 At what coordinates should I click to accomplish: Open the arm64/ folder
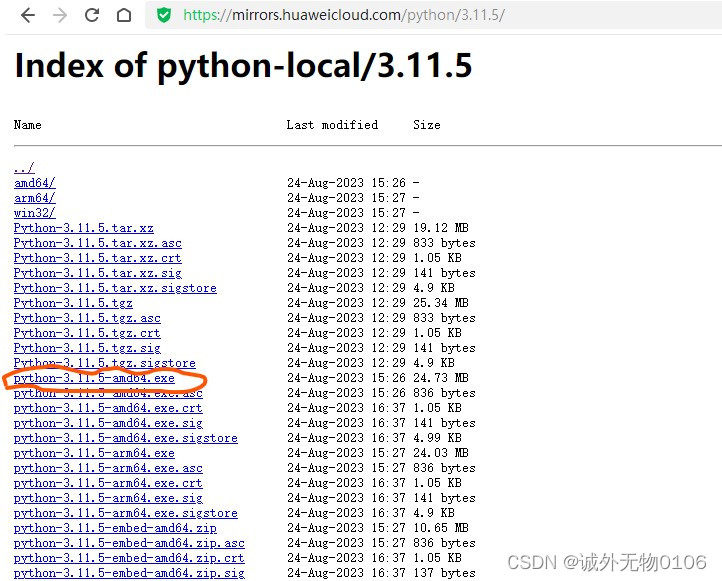point(35,198)
